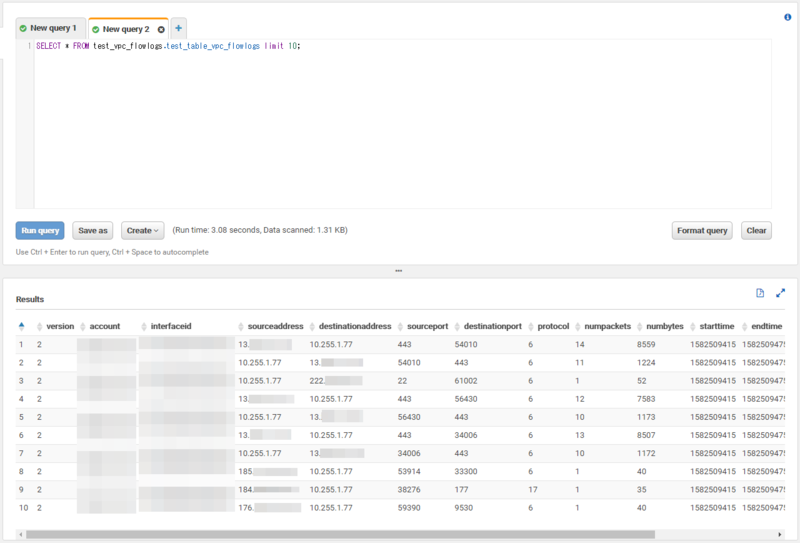Image resolution: width=800 pixels, height=543 pixels.
Task: Run the query
Action: pyautogui.click(x=40, y=230)
